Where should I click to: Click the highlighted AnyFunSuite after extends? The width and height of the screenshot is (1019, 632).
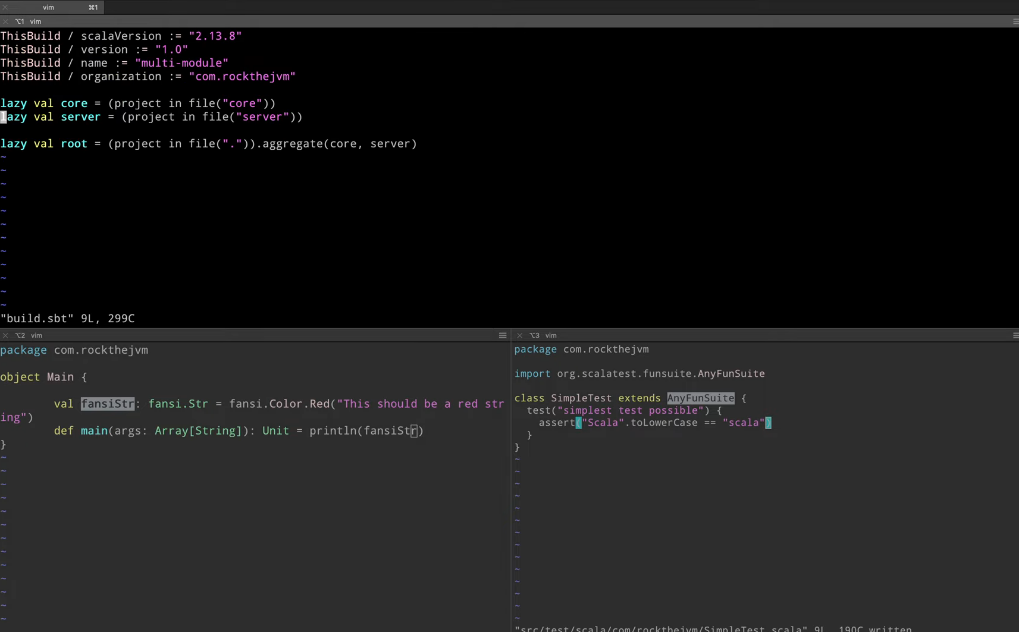701,398
